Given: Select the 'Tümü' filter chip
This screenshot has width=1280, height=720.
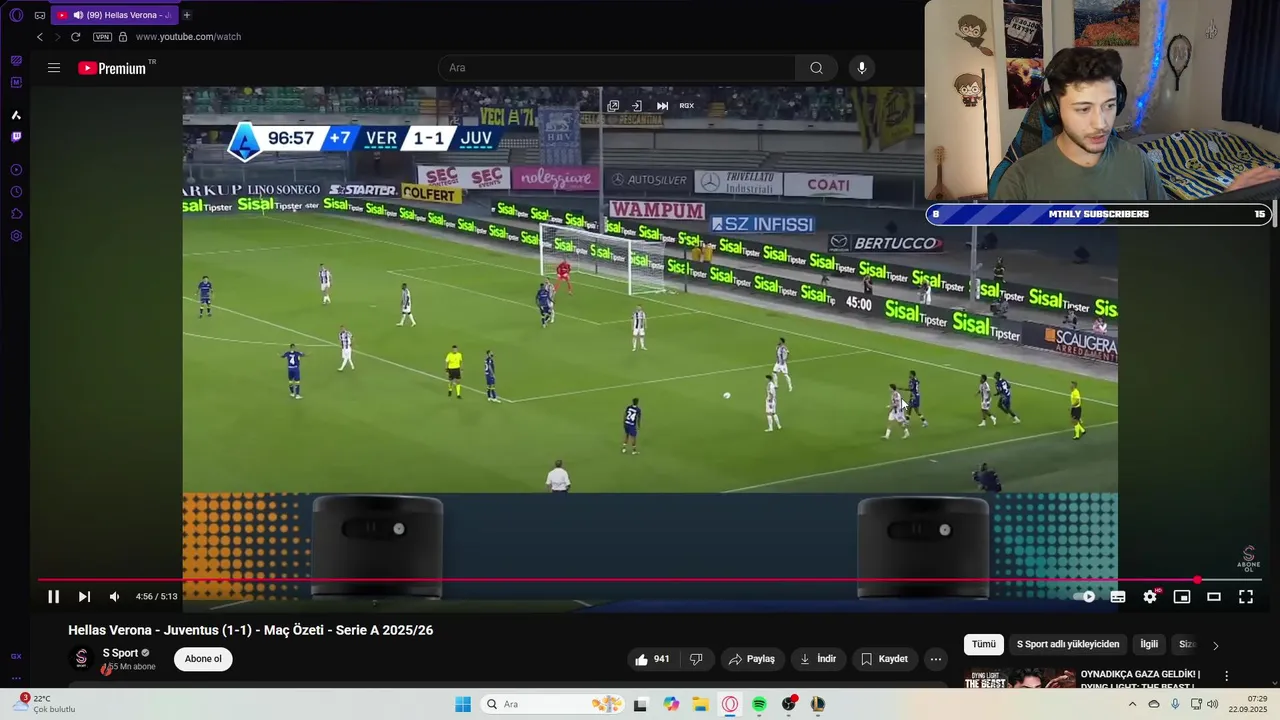Looking at the screenshot, I should (x=984, y=644).
